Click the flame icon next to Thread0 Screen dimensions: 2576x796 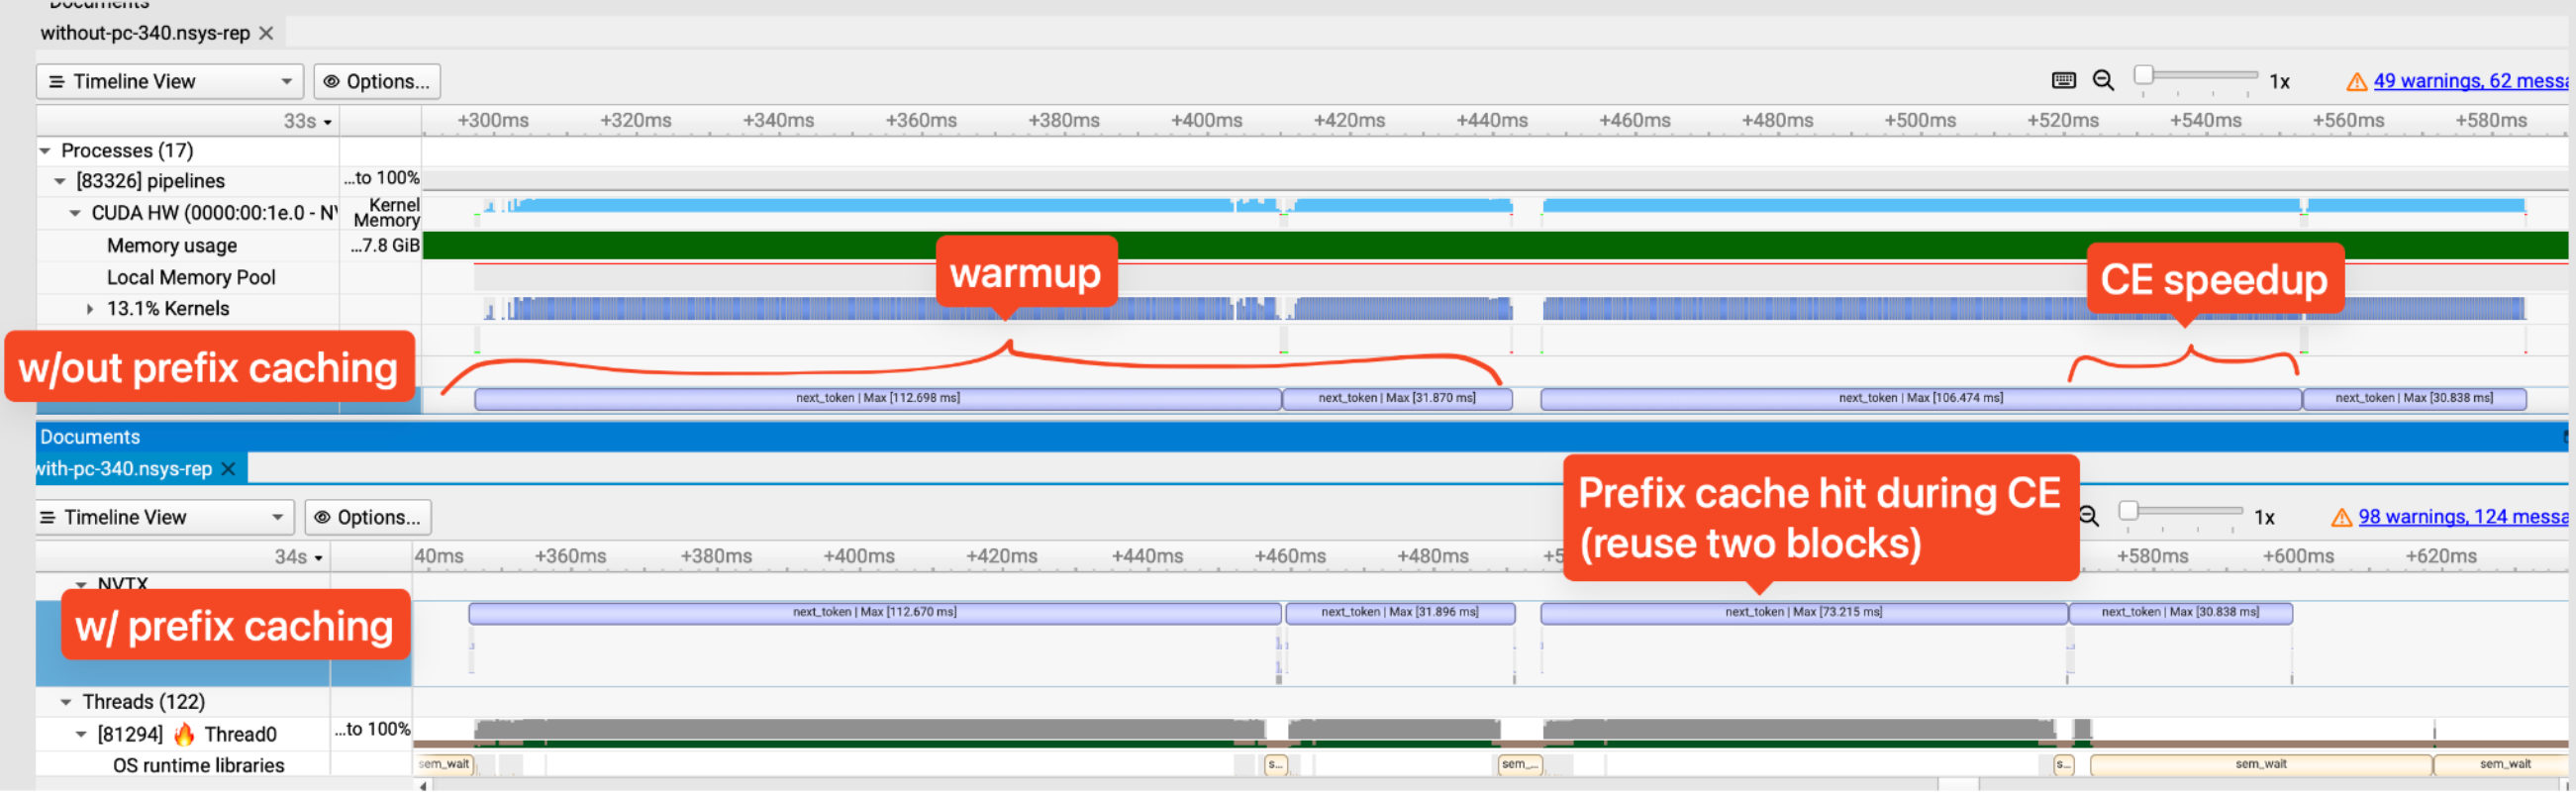pos(184,735)
